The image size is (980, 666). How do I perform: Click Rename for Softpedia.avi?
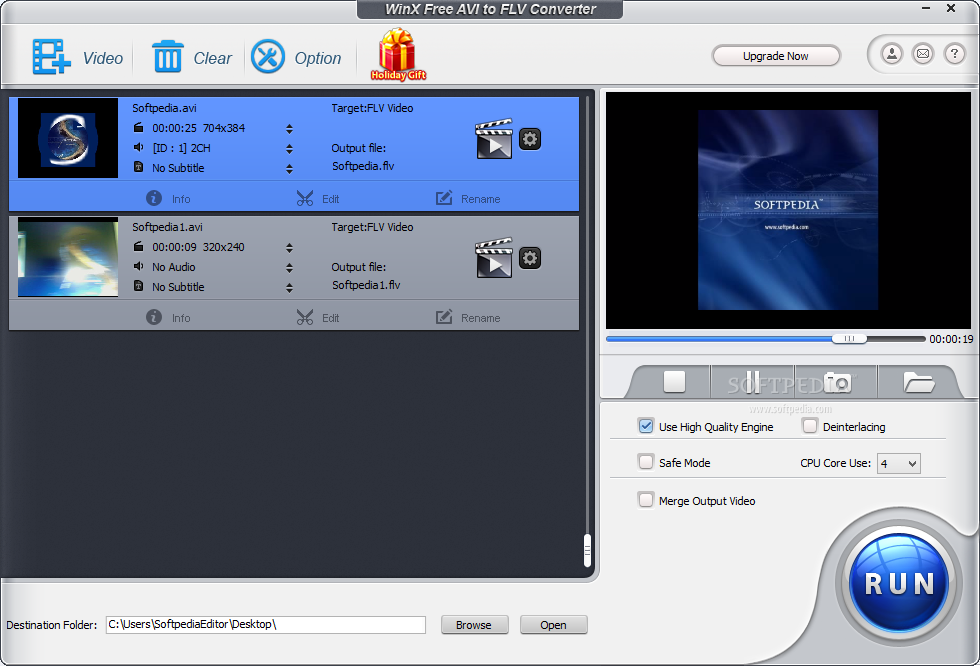468,199
